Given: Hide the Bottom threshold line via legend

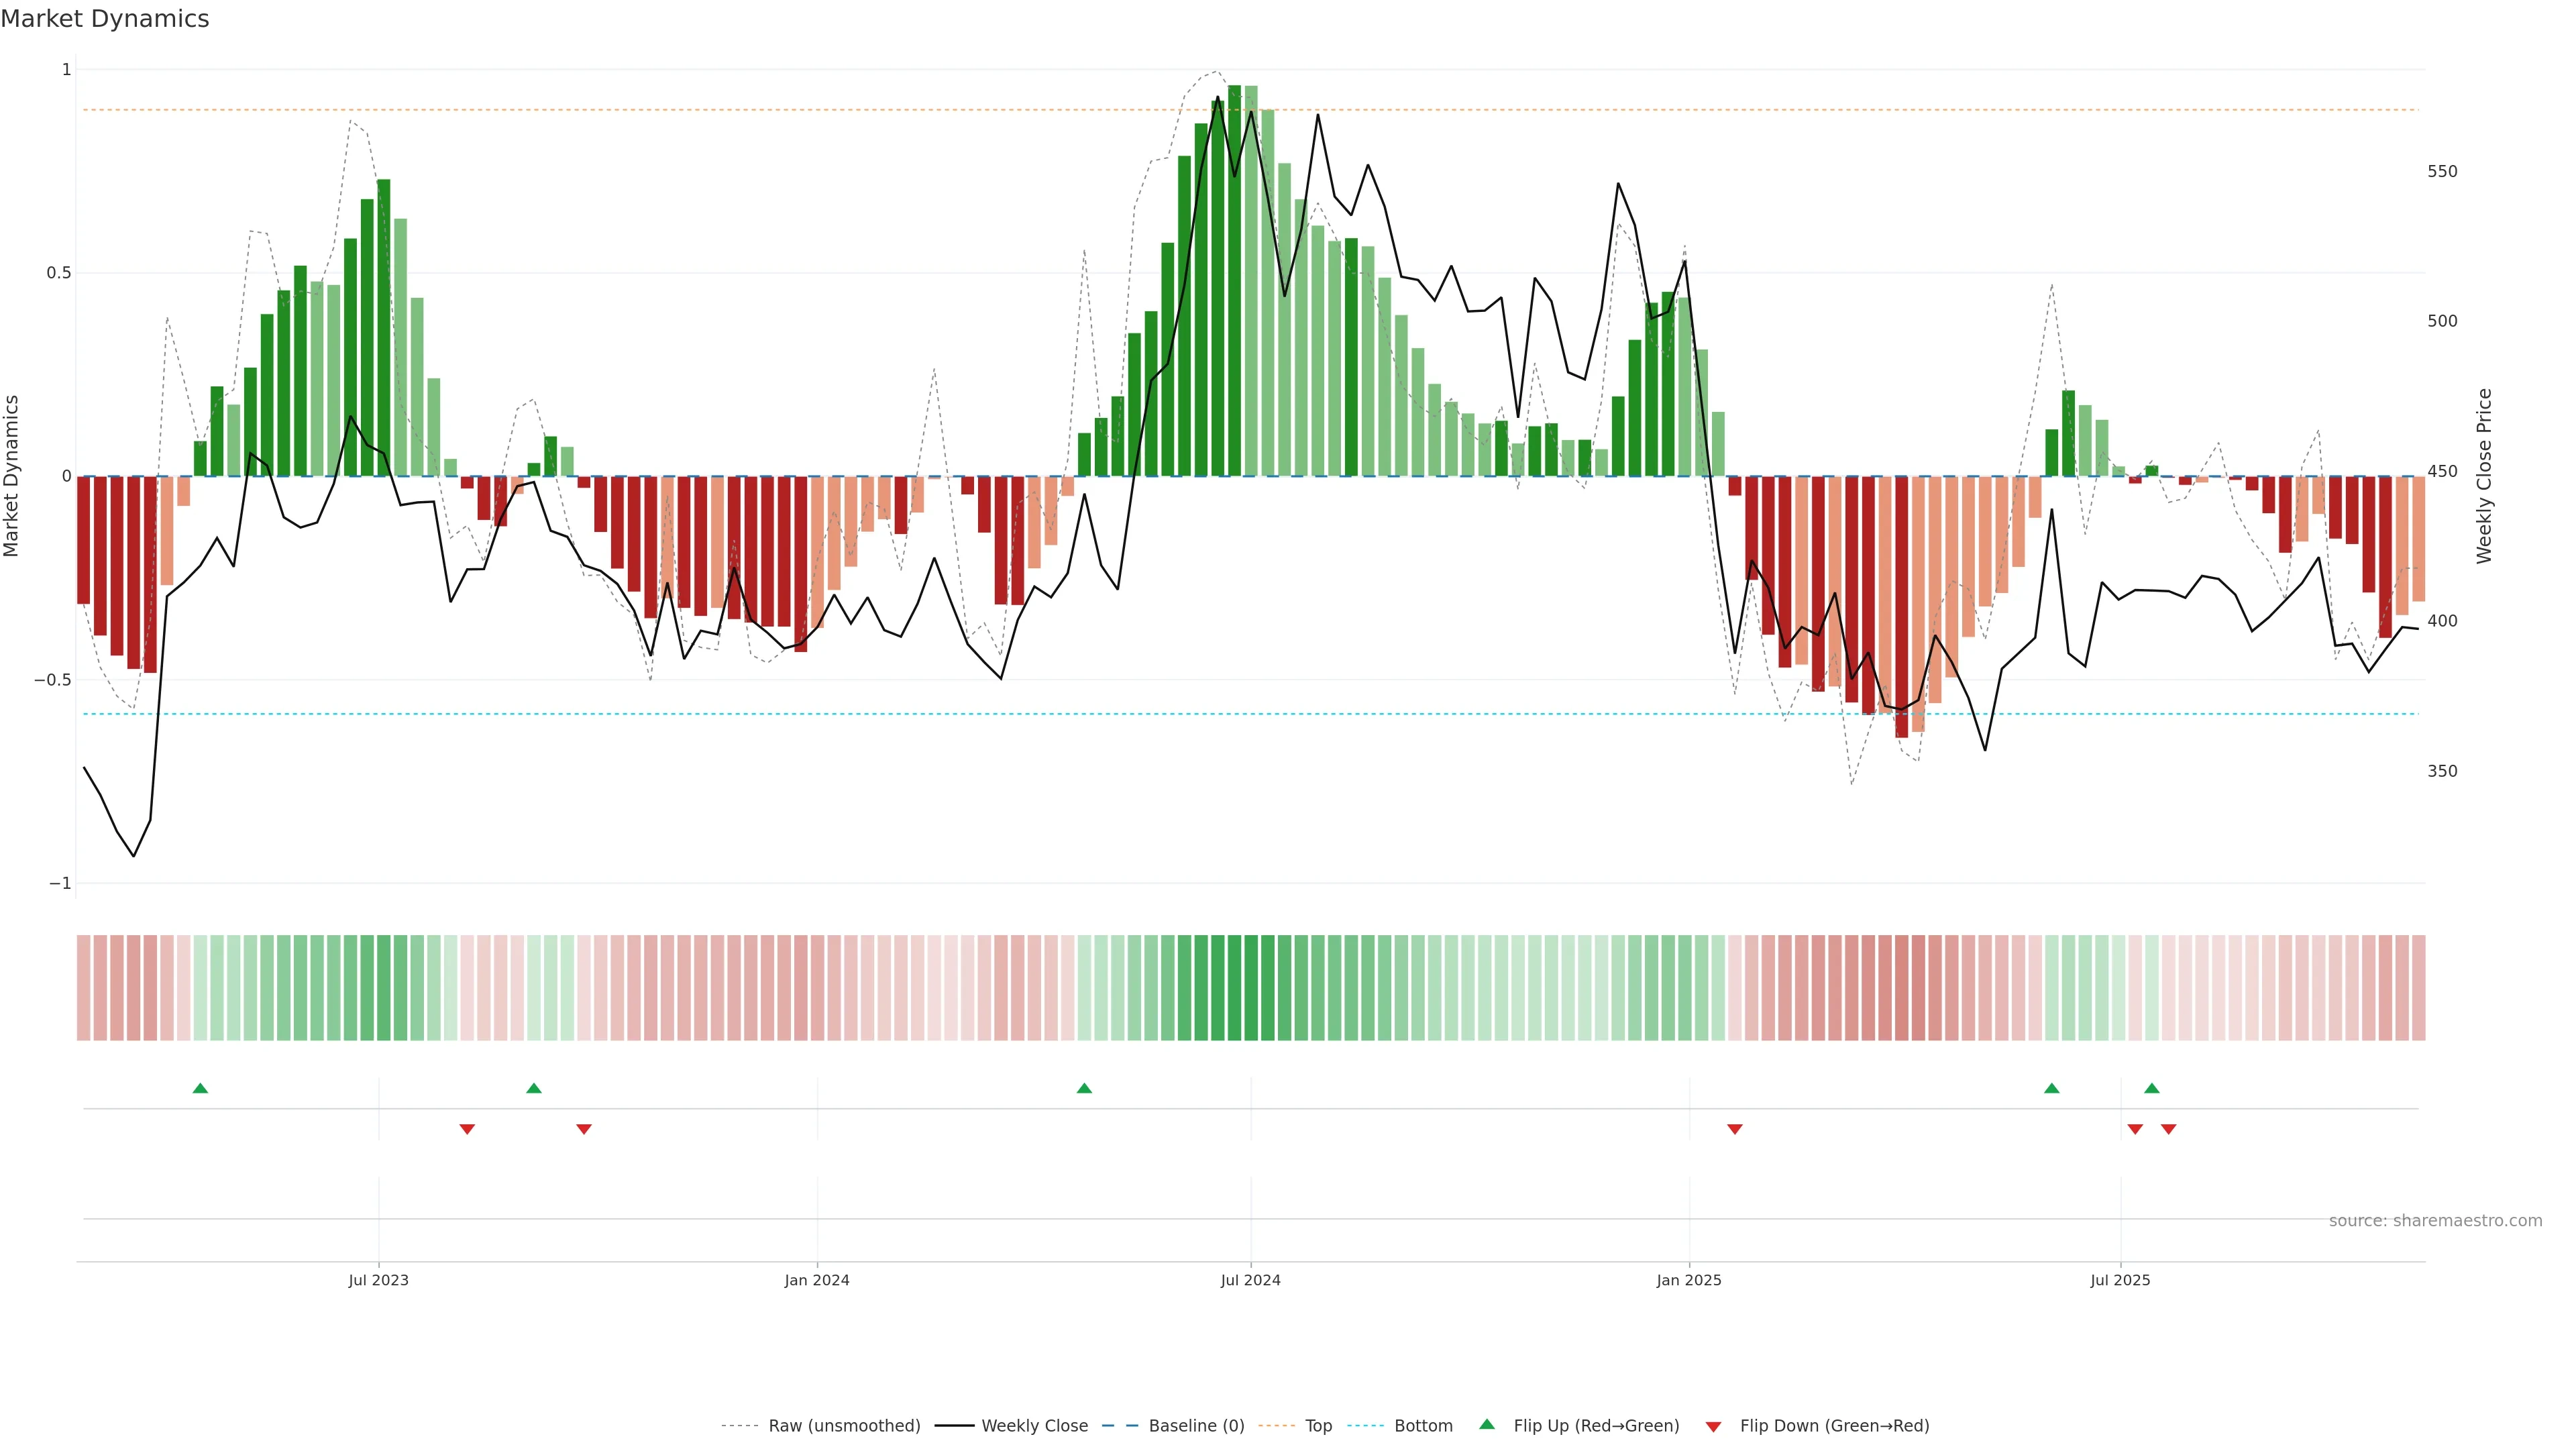Looking at the screenshot, I should [1423, 1426].
